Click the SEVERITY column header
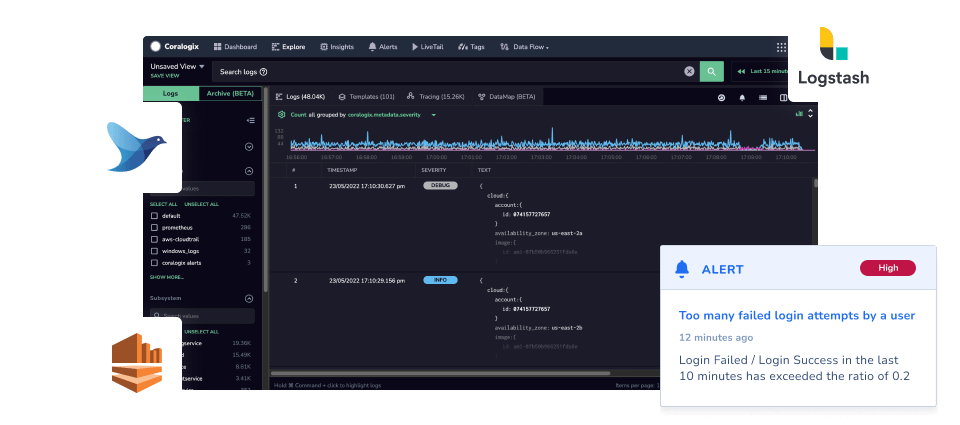This screenshot has height=425, width=960. click(434, 170)
